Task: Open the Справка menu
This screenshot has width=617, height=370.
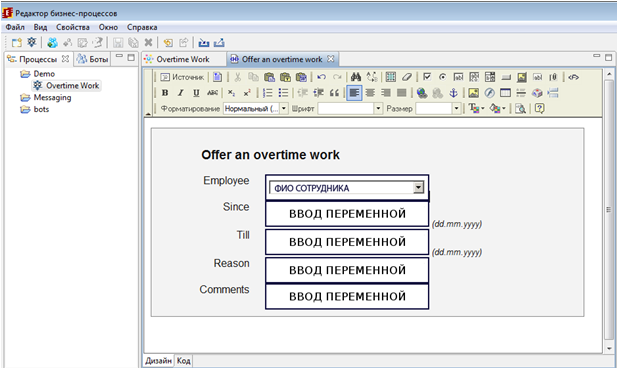Action: pyautogui.click(x=142, y=27)
